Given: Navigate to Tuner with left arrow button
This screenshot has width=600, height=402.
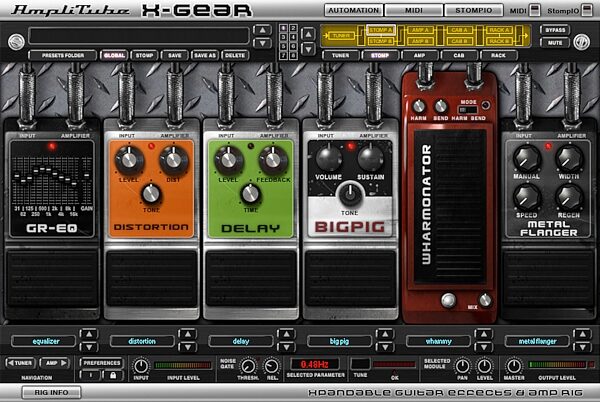Looking at the screenshot, I should pyautogui.click(x=20, y=363).
